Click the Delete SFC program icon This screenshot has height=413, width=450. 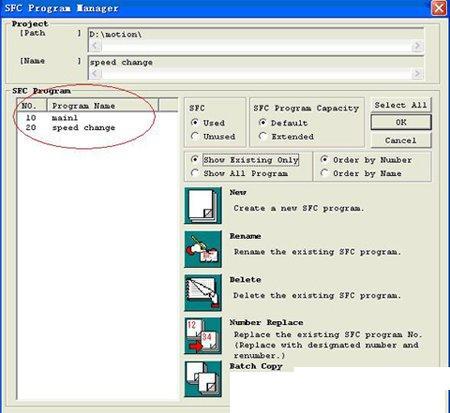tap(203, 293)
